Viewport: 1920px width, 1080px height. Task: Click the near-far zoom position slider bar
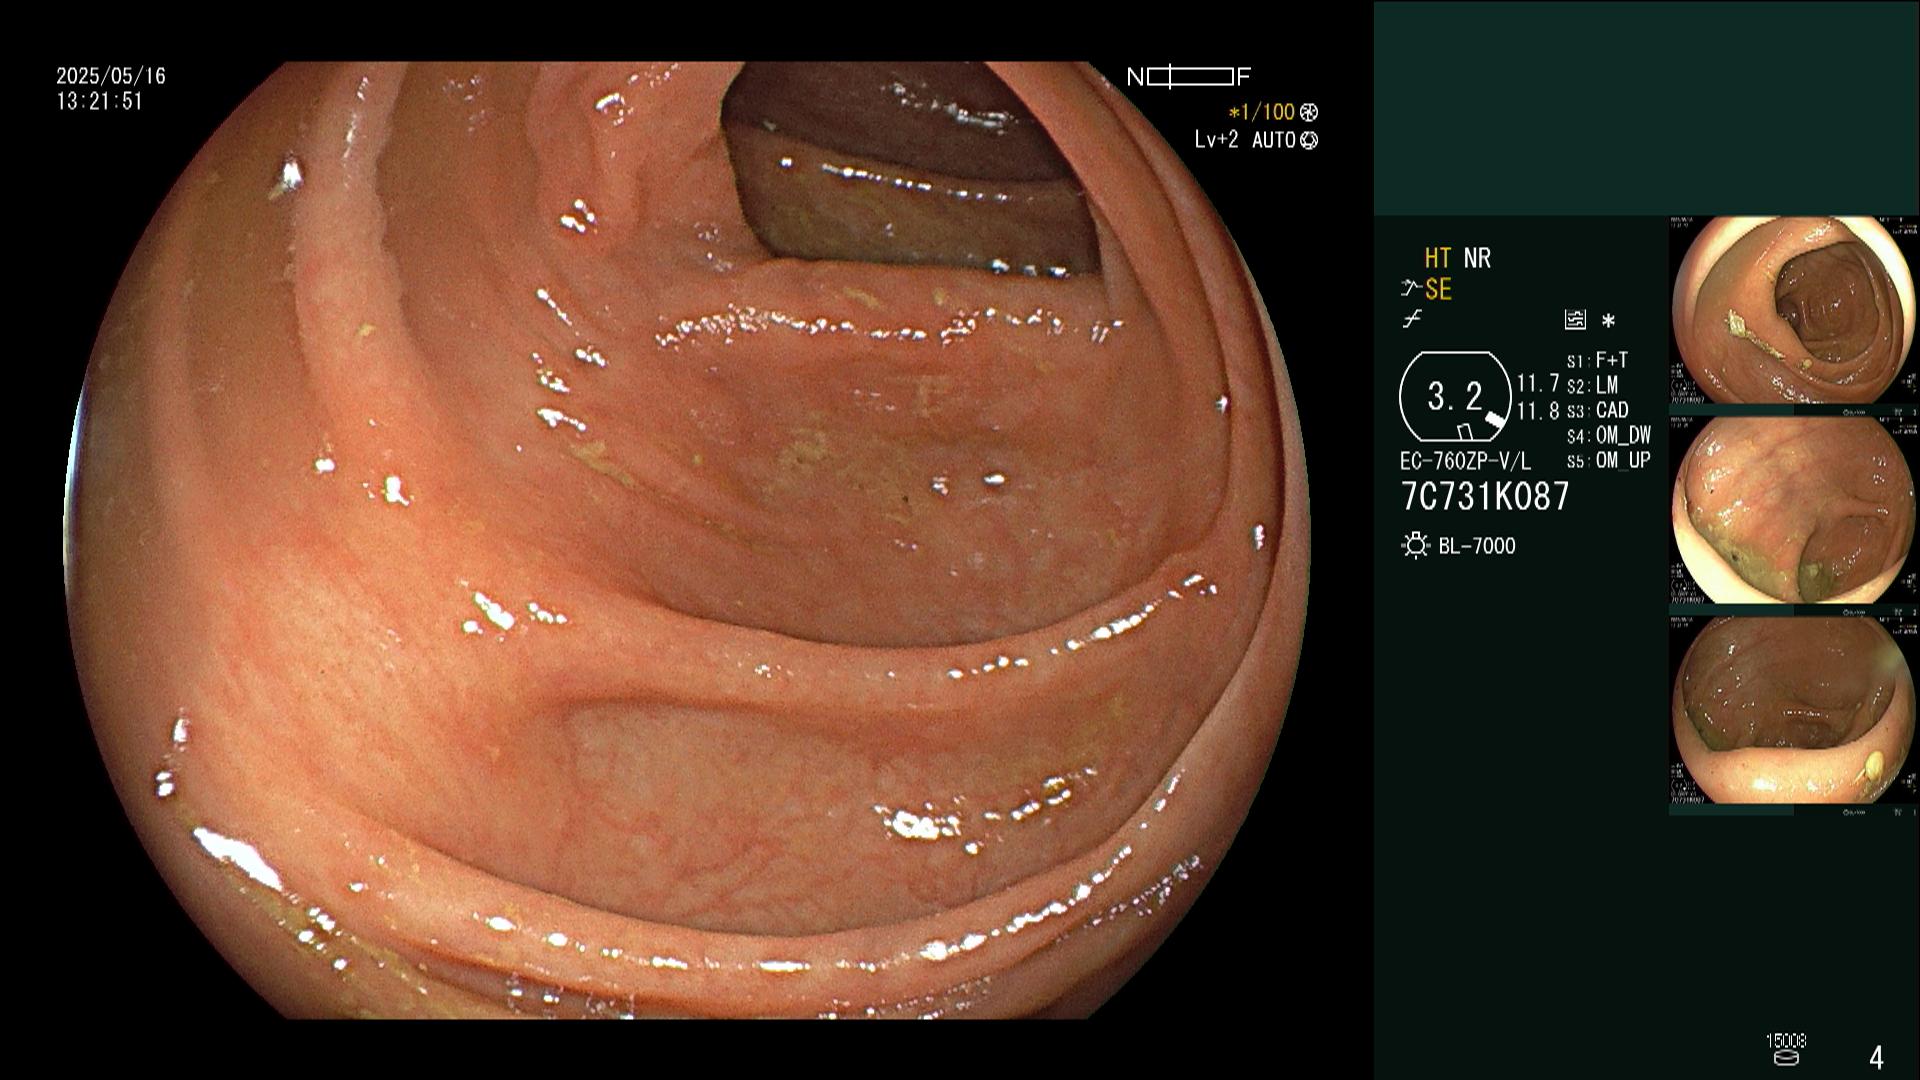pyautogui.click(x=1190, y=77)
